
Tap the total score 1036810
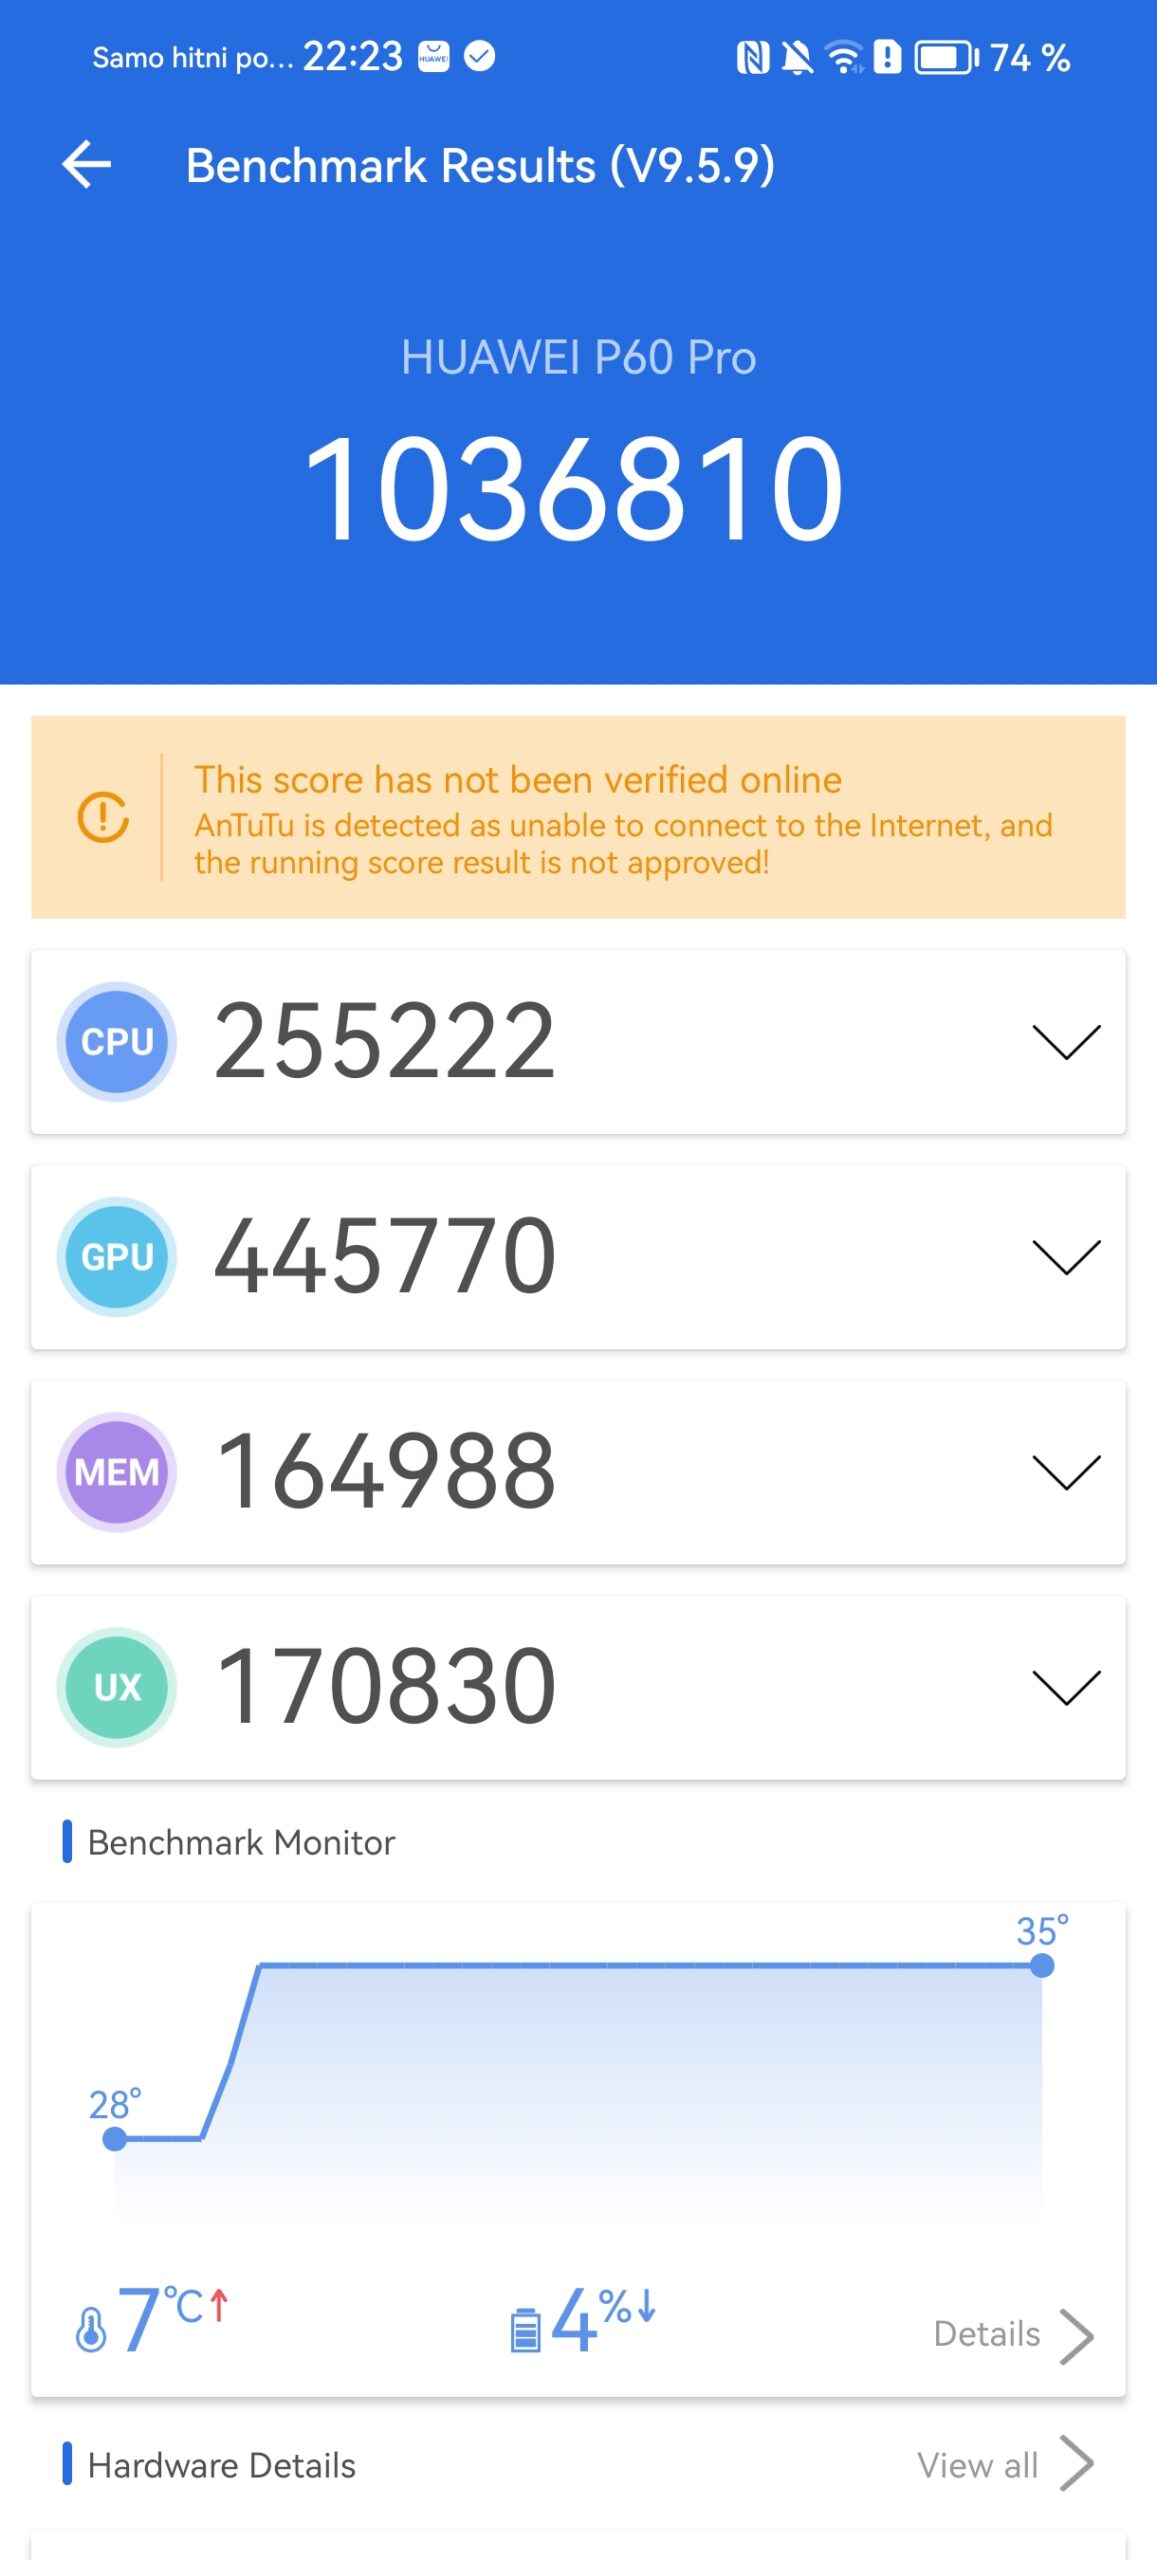tap(574, 488)
